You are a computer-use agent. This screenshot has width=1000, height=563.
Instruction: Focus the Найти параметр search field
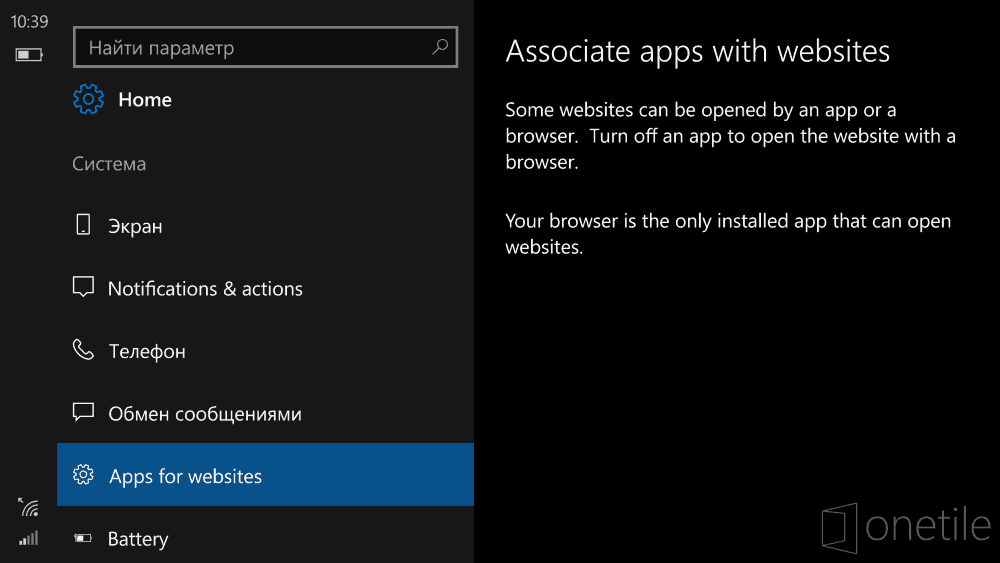(x=255, y=47)
